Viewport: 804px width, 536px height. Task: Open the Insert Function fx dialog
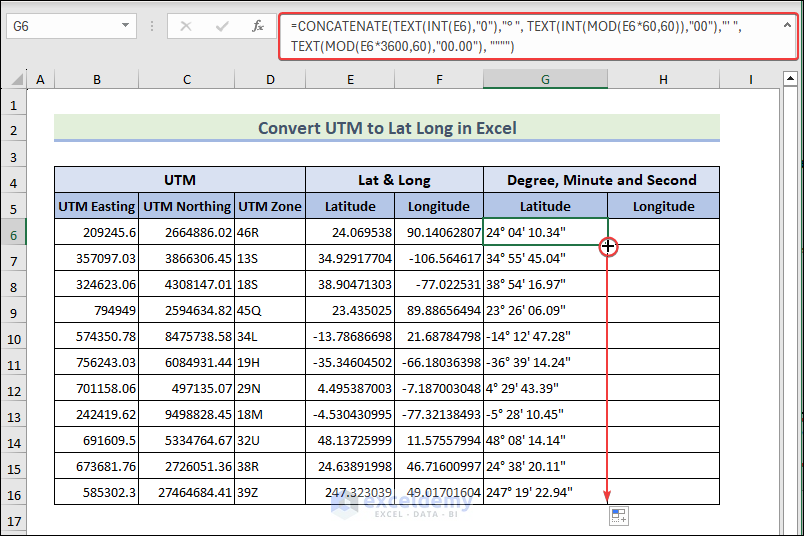click(x=258, y=26)
